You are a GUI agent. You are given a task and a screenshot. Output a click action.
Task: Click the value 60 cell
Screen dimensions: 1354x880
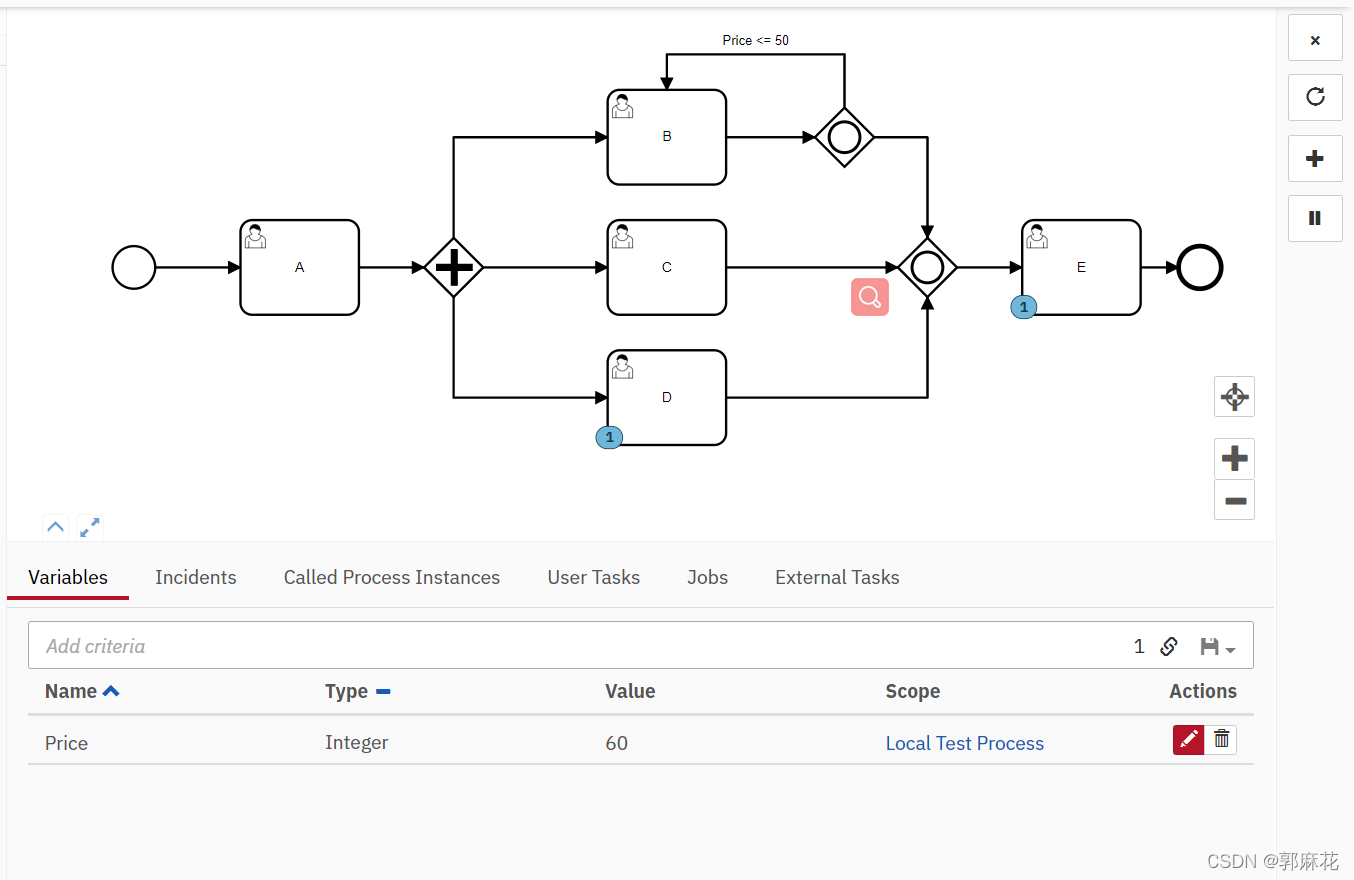click(617, 743)
